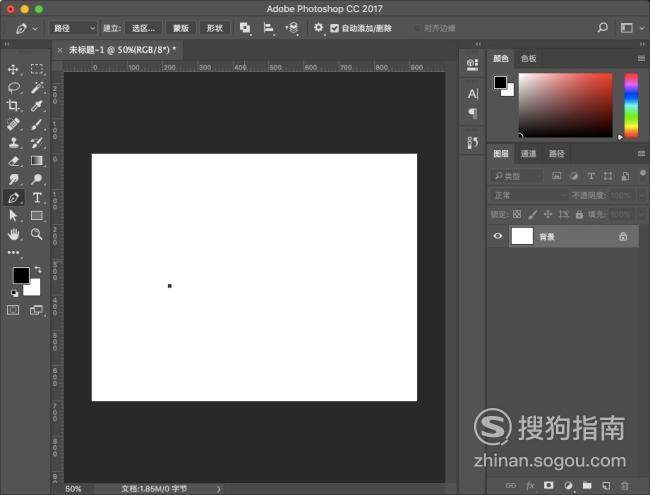The width and height of the screenshot is (650, 495).
Task: Toggle Auto Add/Delete checkbox
Action: (x=334, y=28)
